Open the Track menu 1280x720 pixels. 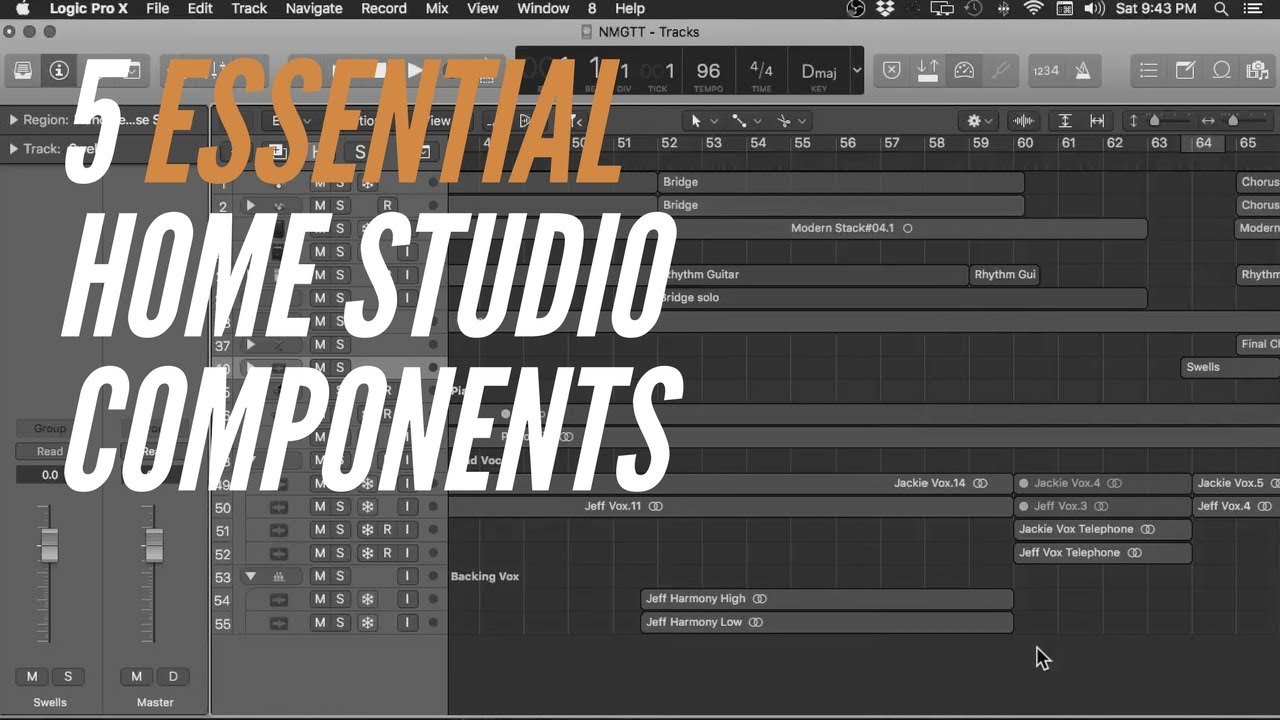(x=249, y=9)
